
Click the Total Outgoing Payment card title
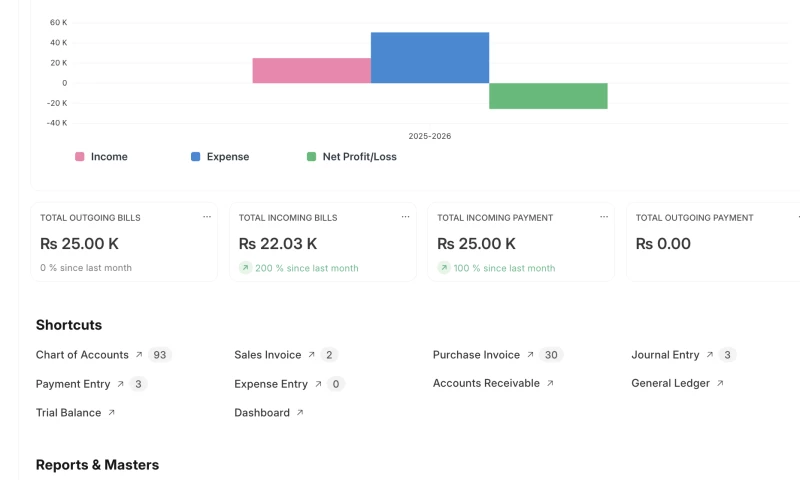[x=694, y=218]
